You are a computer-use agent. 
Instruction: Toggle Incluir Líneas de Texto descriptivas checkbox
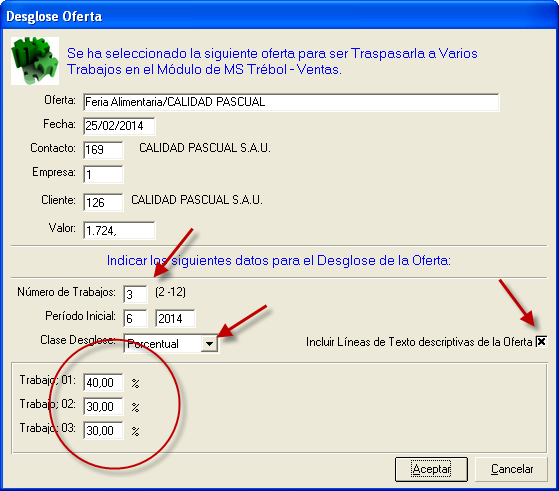tap(541, 342)
